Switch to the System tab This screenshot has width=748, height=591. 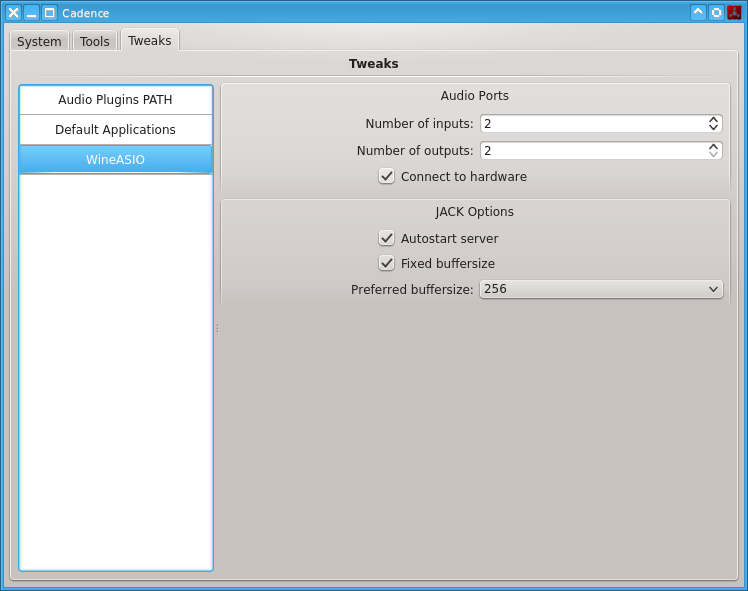[40, 41]
